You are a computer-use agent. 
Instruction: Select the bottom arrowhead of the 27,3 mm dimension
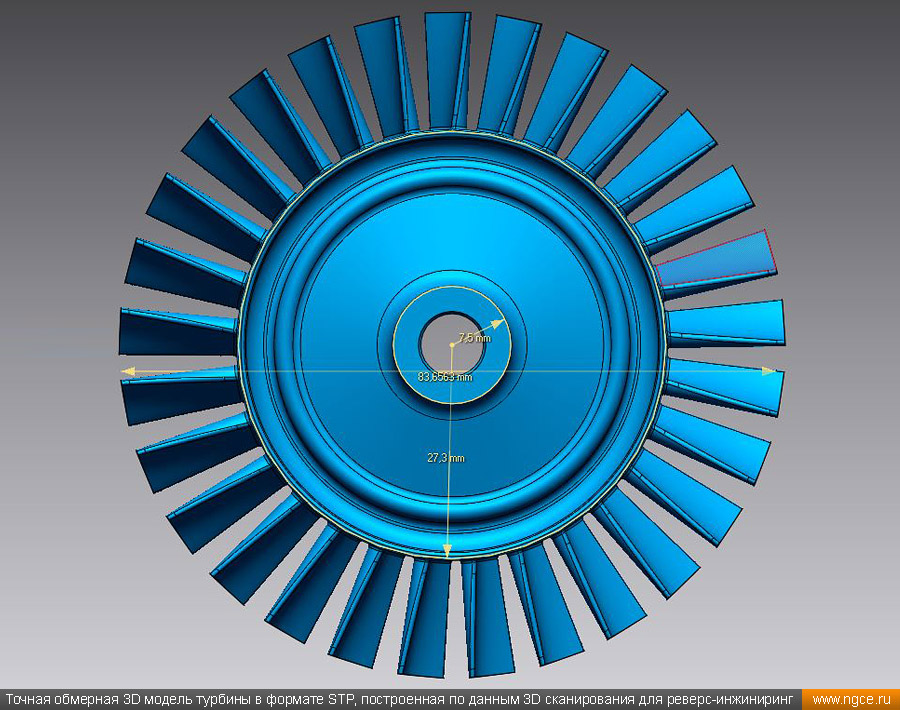click(447, 549)
